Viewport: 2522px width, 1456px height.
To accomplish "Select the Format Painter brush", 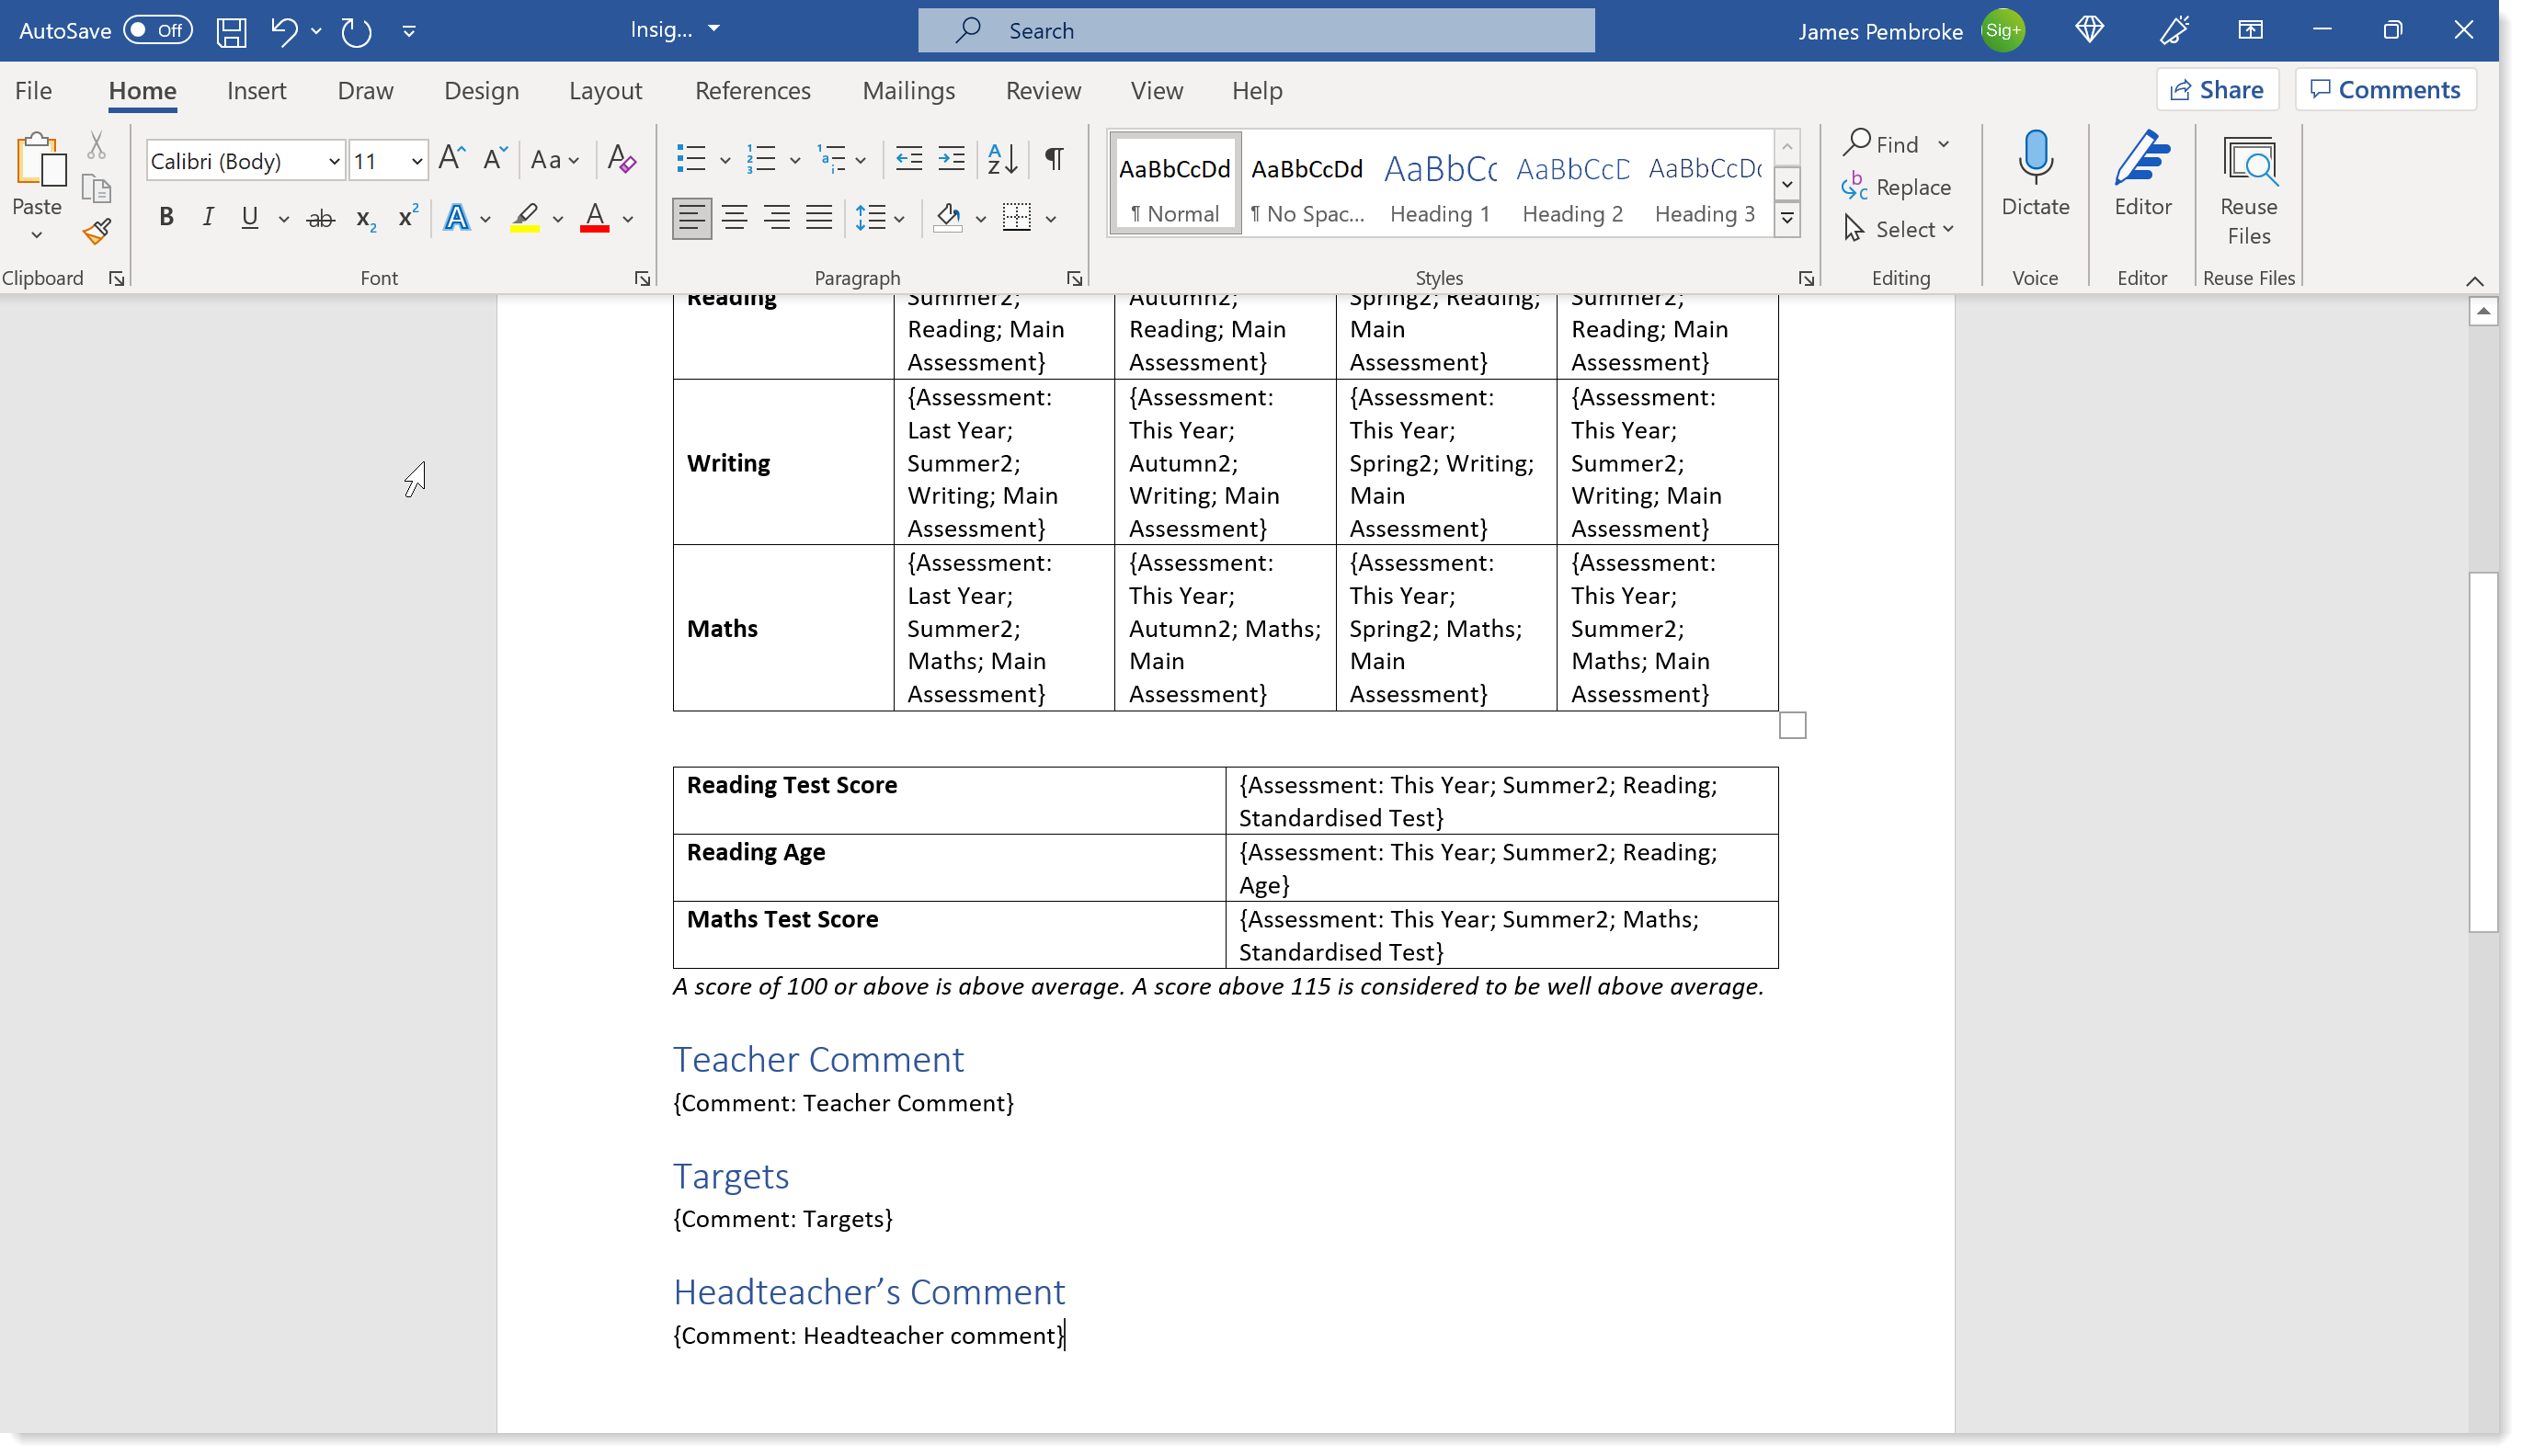I will [97, 232].
